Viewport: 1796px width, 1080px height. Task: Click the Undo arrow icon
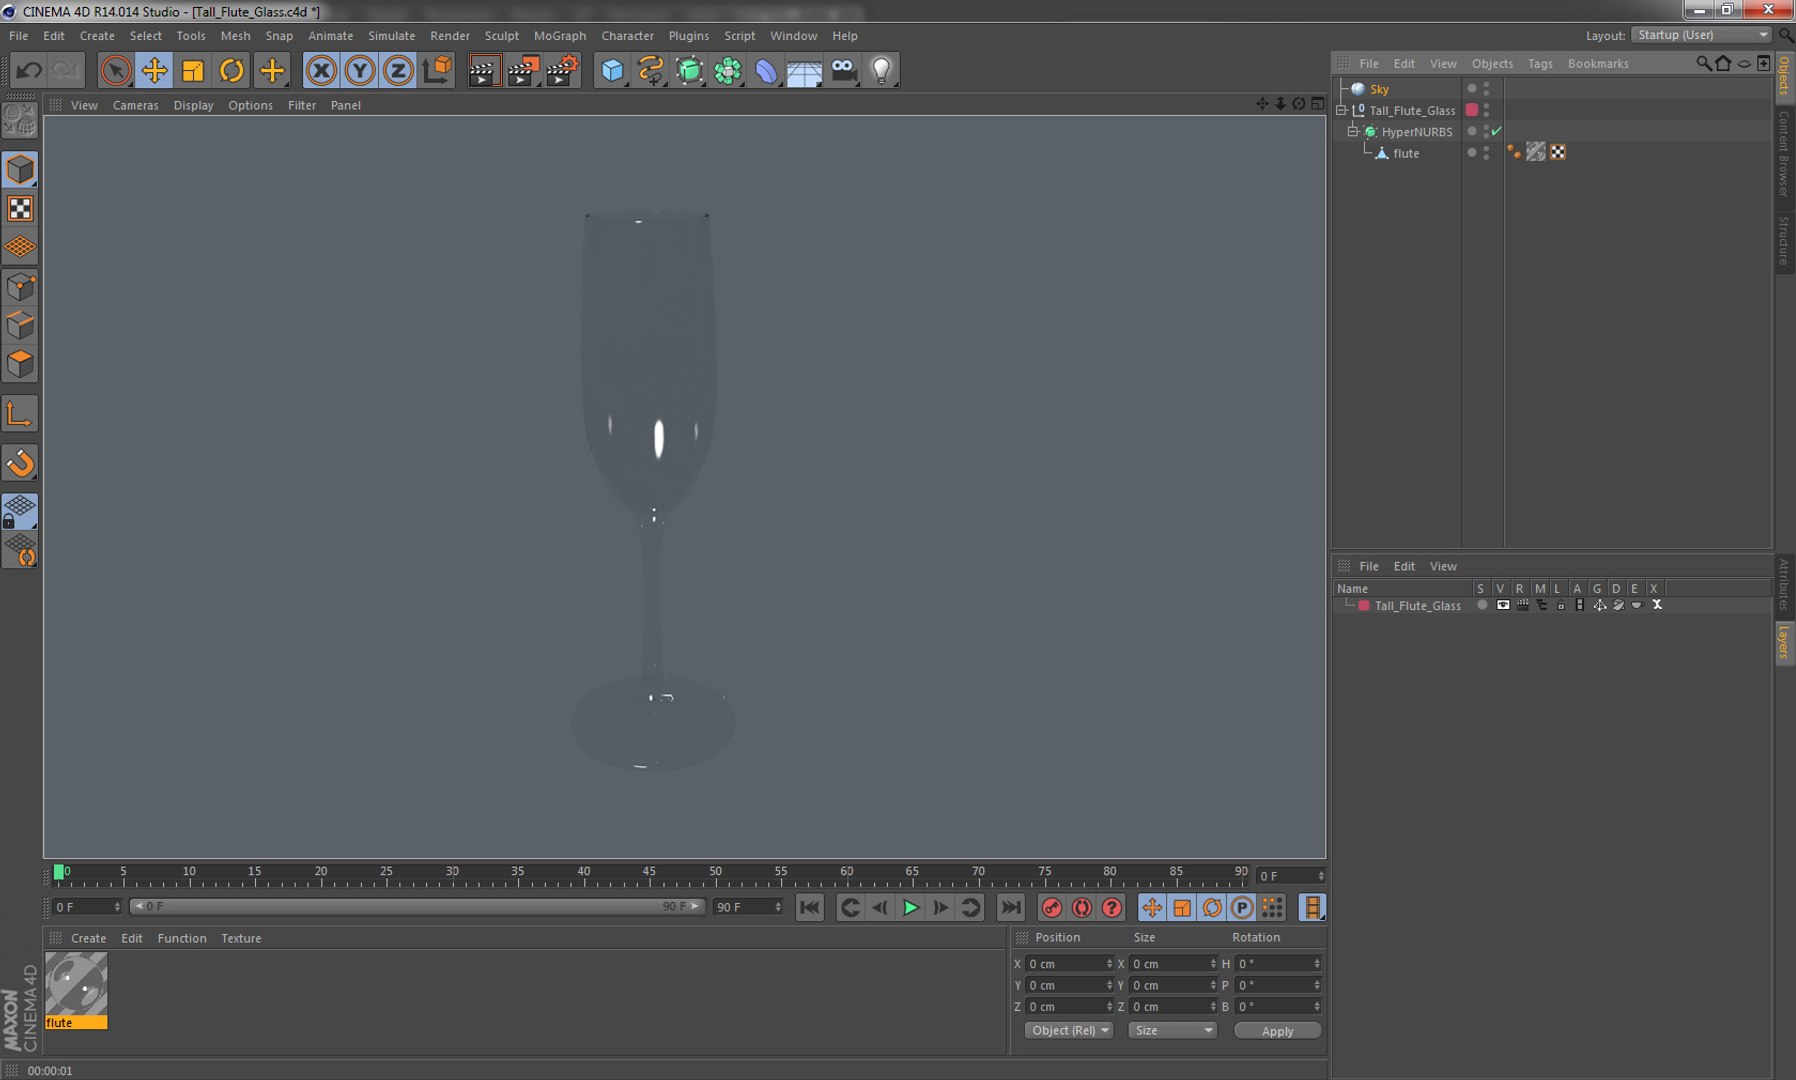pos(29,70)
